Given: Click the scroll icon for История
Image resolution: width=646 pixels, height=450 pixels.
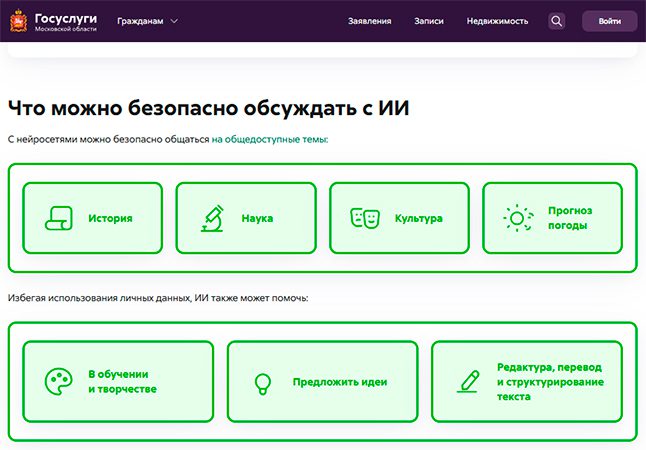Looking at the screenshot, I should click(x=58, y=218).
